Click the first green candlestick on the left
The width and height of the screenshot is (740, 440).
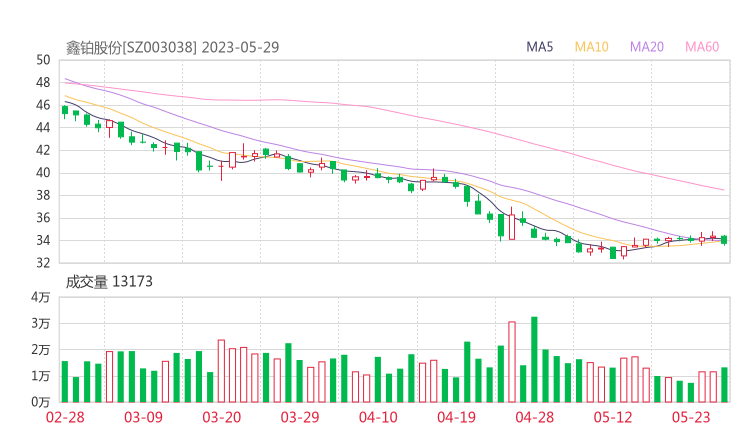[x=65, y=111]
